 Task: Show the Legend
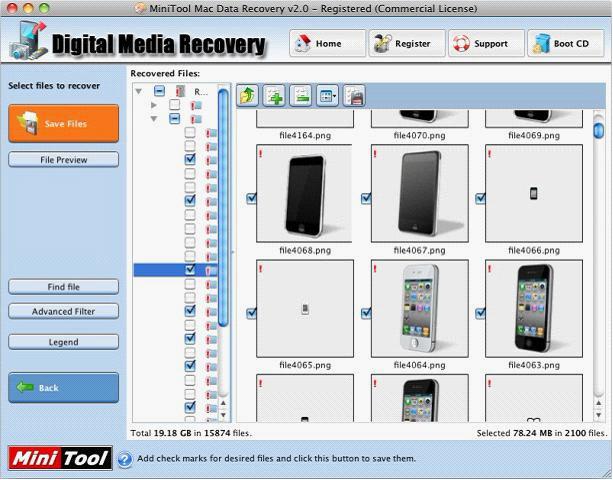point(63,342)
